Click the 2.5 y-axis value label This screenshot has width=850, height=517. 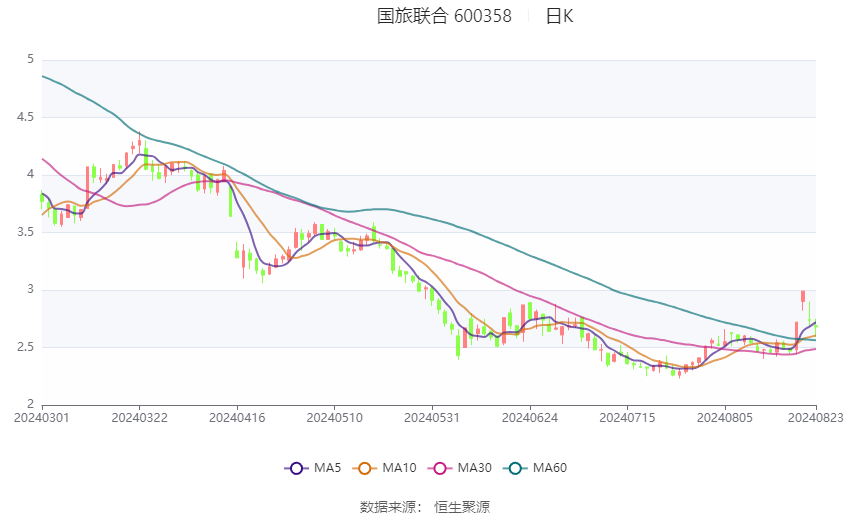(25, 347)
